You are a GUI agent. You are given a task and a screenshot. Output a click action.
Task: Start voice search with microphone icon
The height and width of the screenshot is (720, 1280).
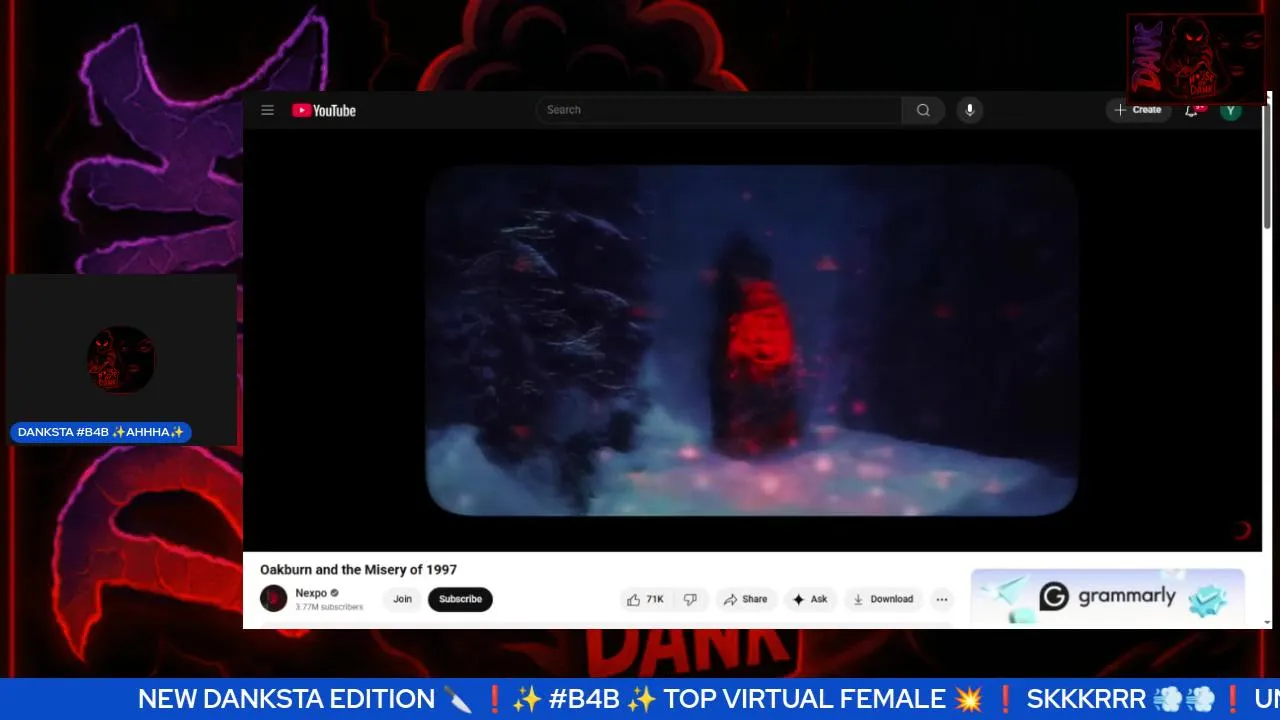pos(969,110)
